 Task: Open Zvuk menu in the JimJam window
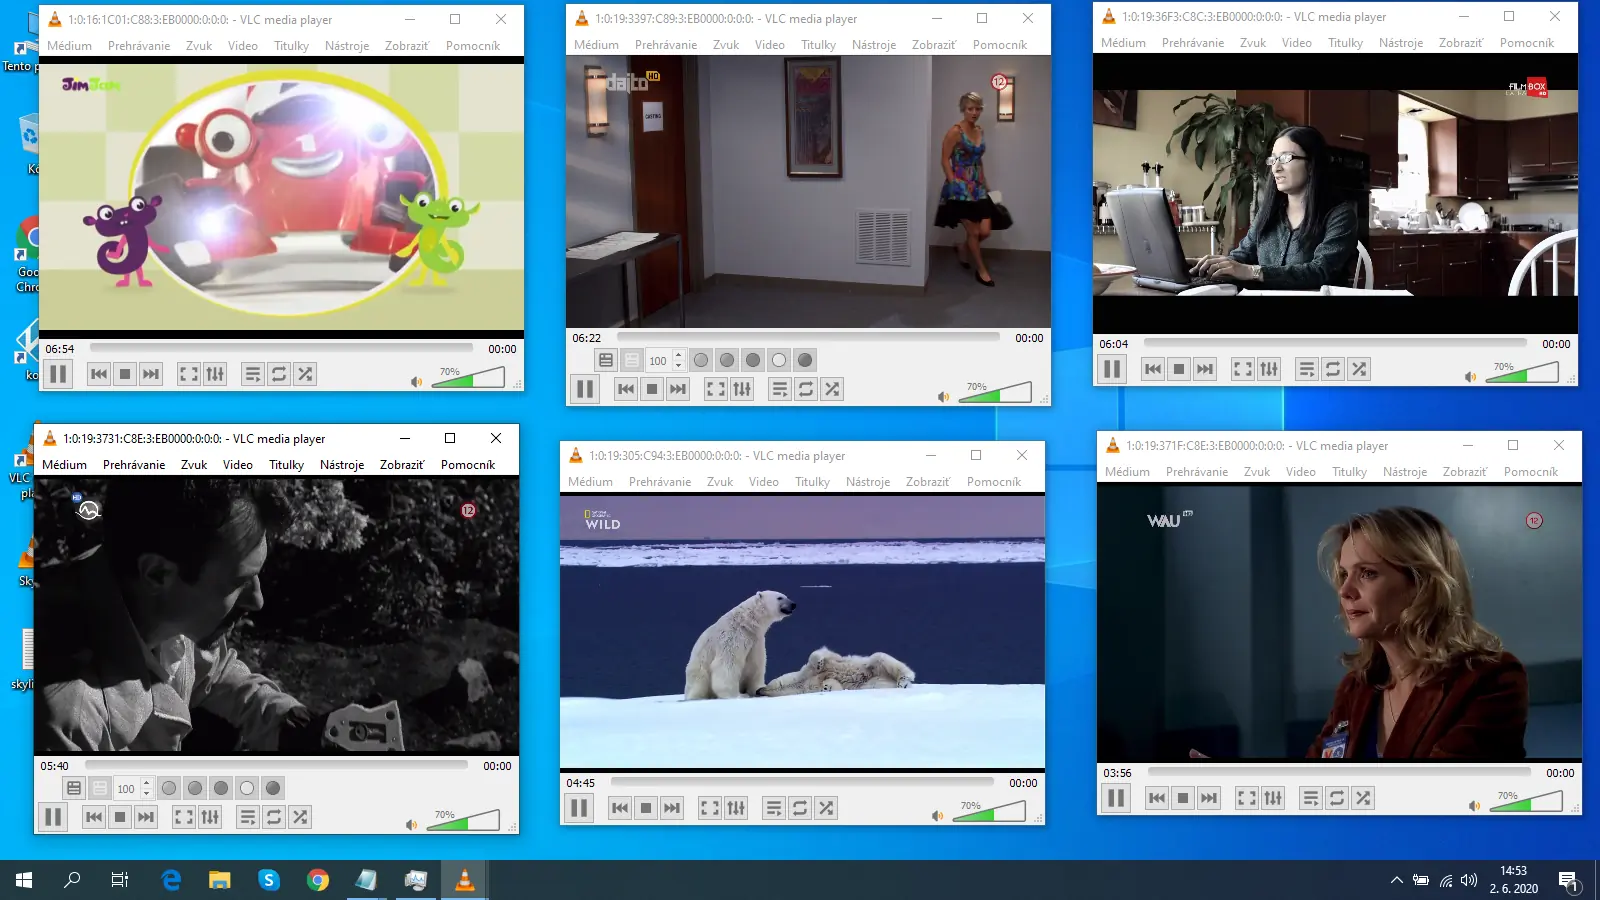coord(199,46)
